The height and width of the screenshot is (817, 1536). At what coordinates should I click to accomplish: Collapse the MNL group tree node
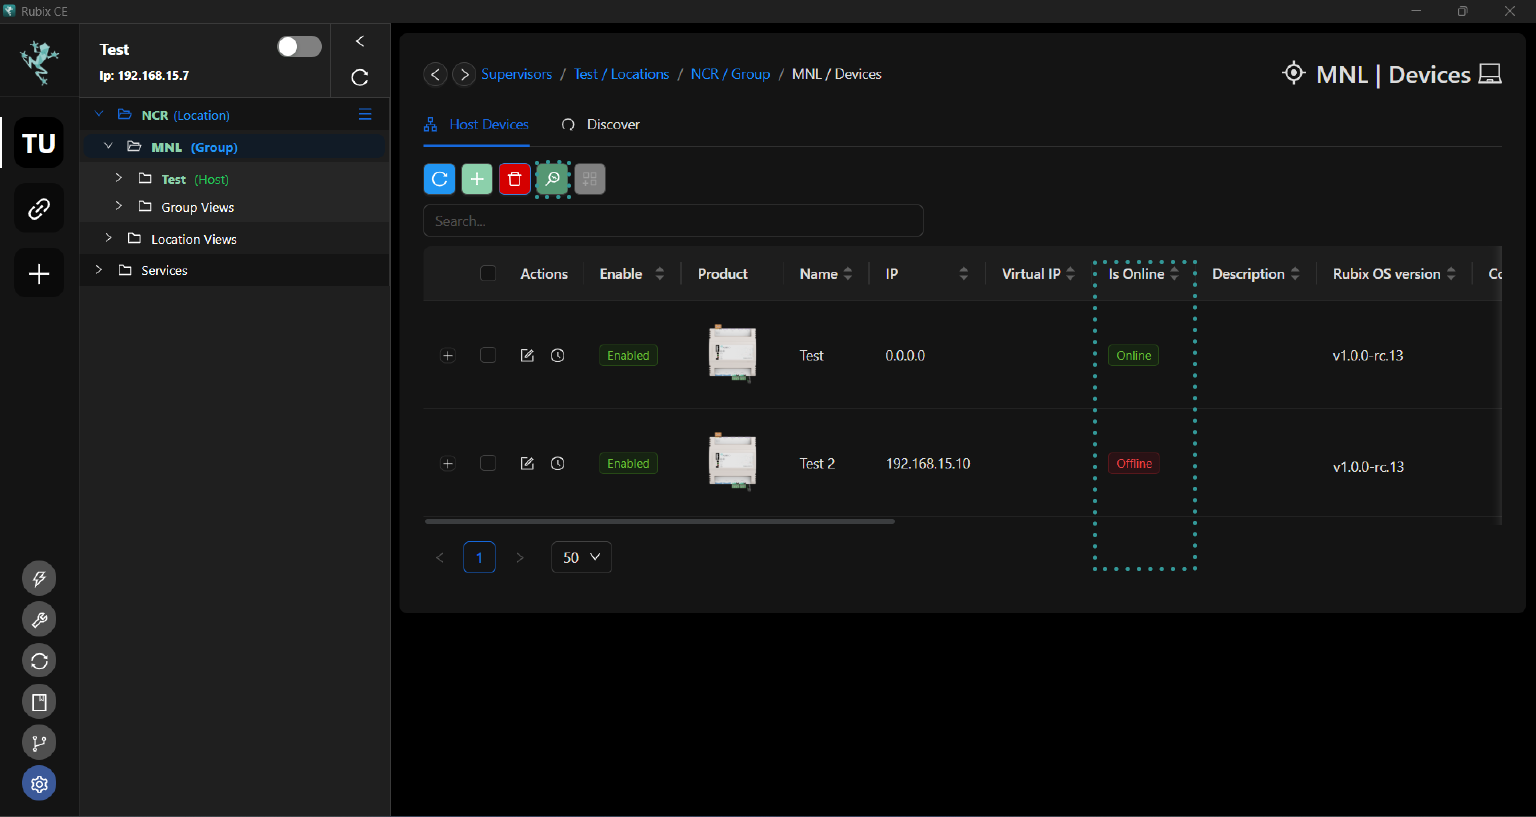[x=109, y=146]
